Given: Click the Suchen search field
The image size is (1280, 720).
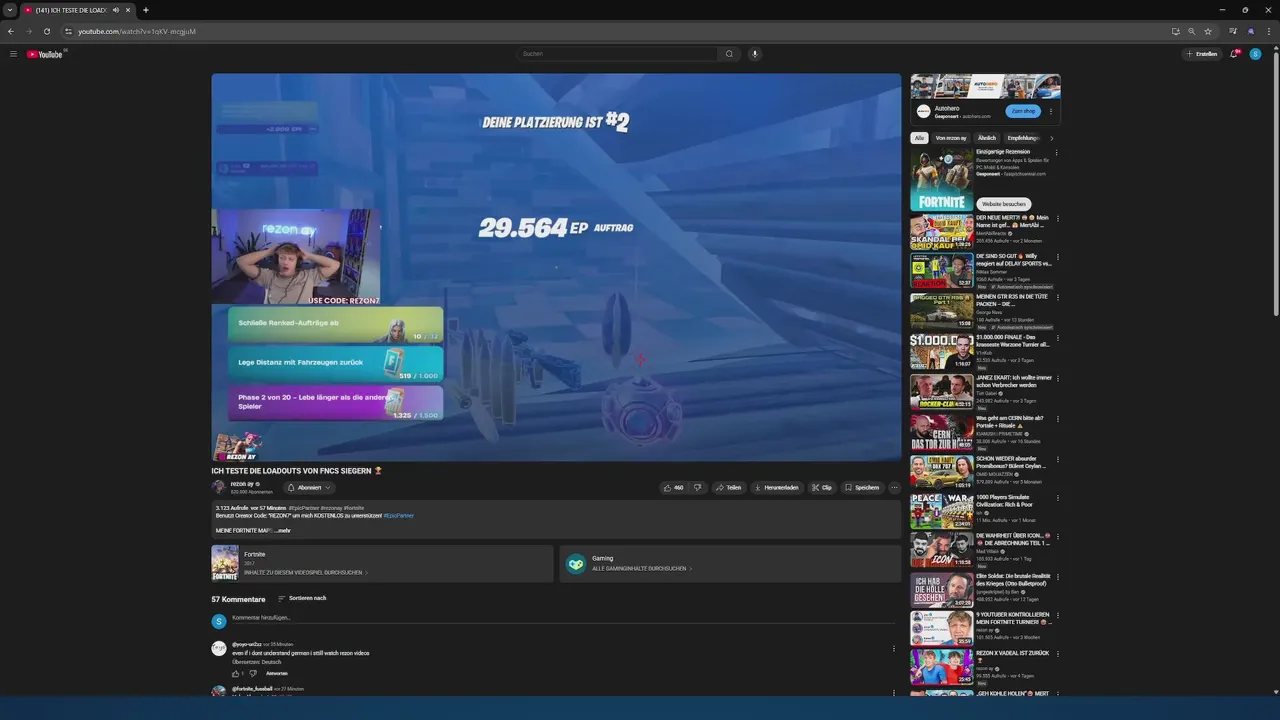Looking at the screenshot, I should pos(618,54).
